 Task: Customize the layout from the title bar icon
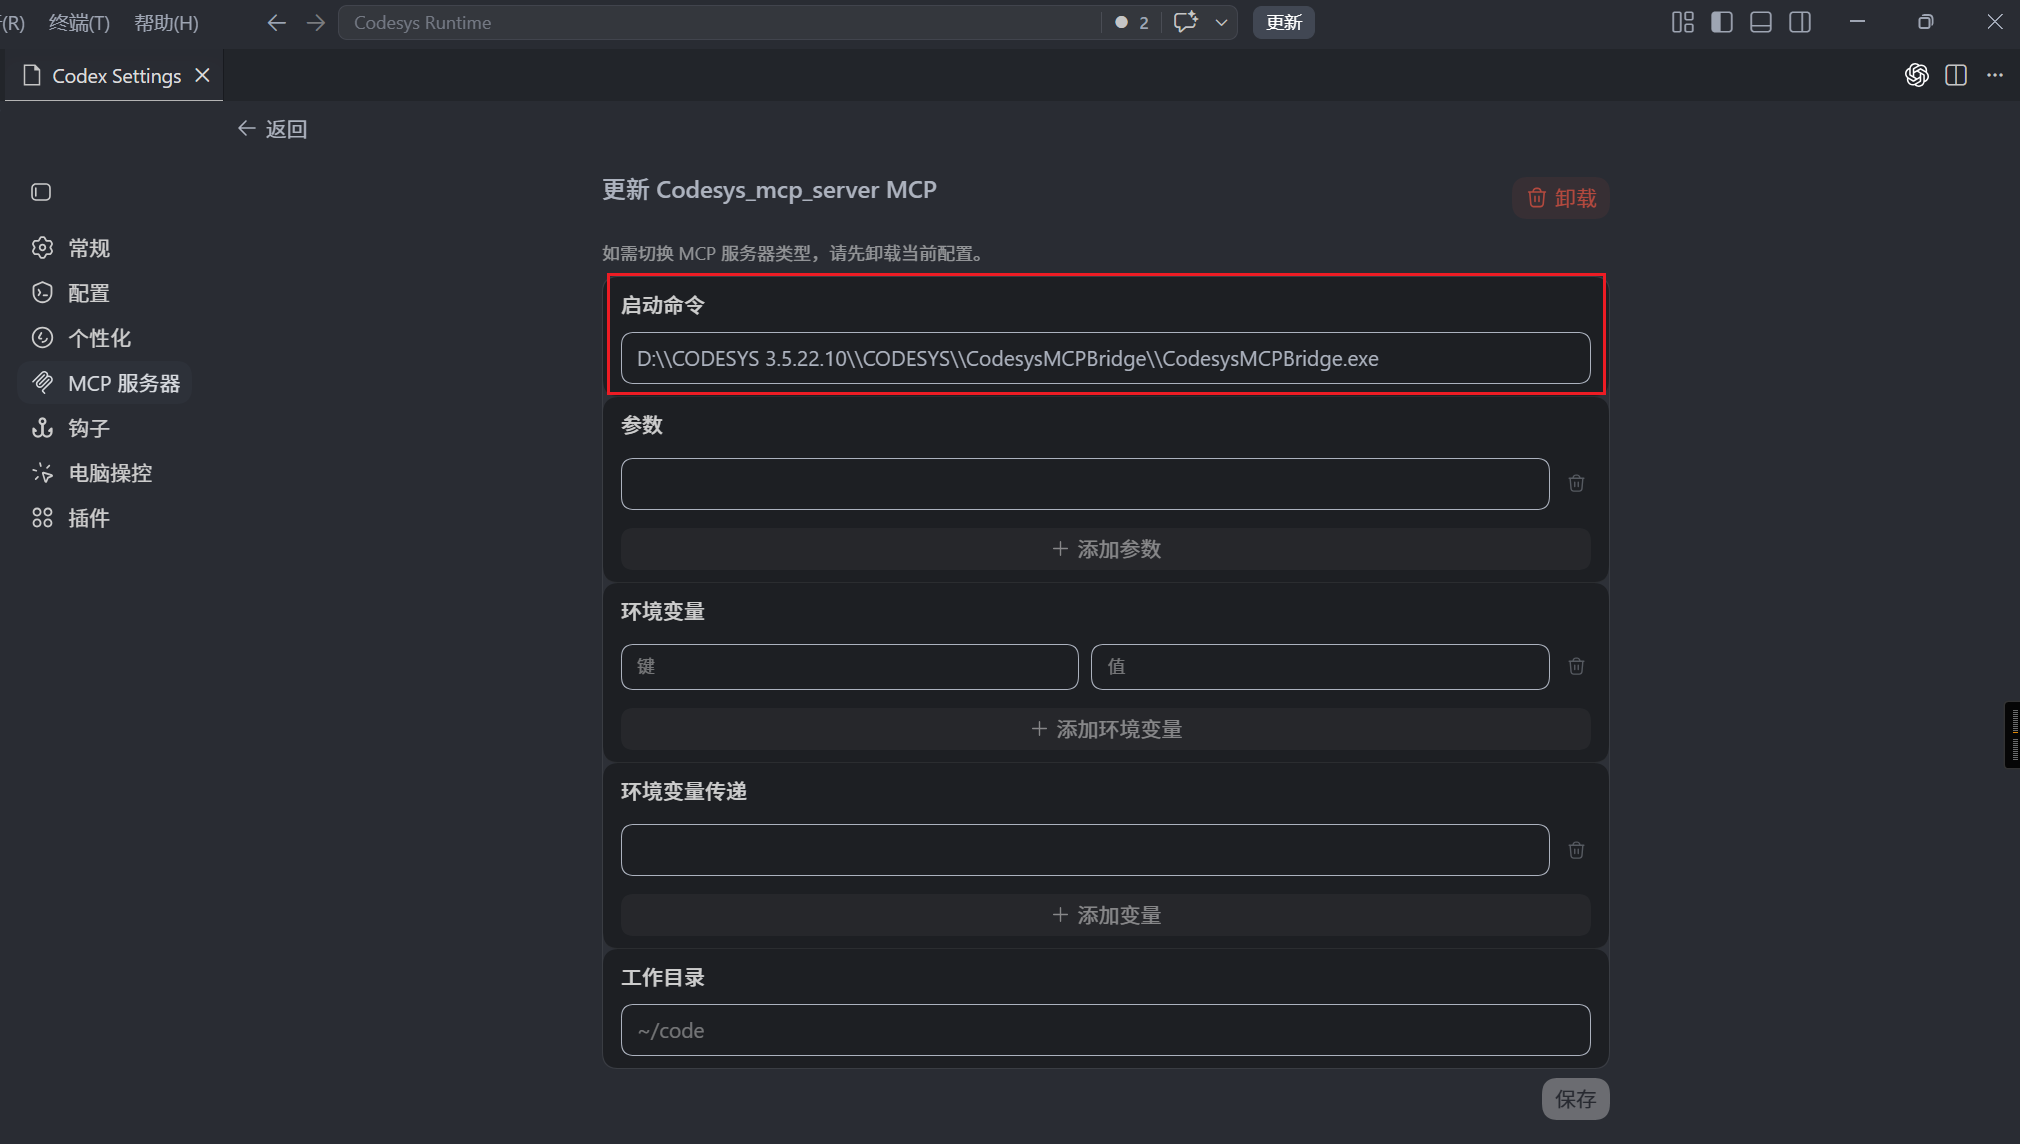1683,22
